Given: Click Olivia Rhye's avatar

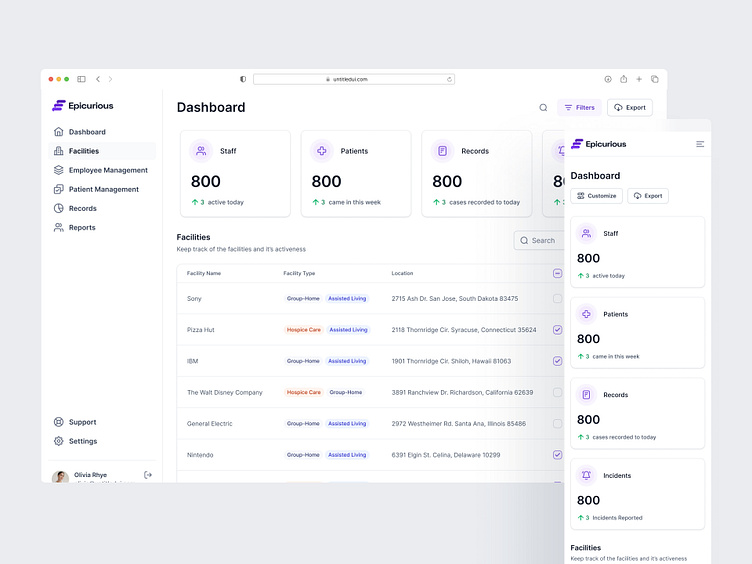Looking at the screenshot, I should [60, 477].
